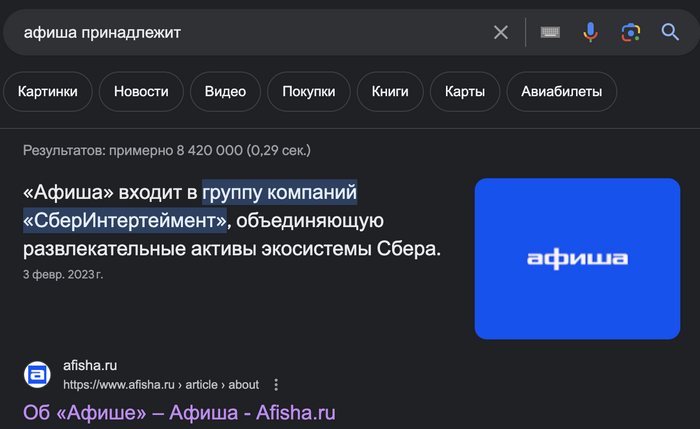Switch to Новости search filter
700x429 pixels.
[x=141, y=92]
